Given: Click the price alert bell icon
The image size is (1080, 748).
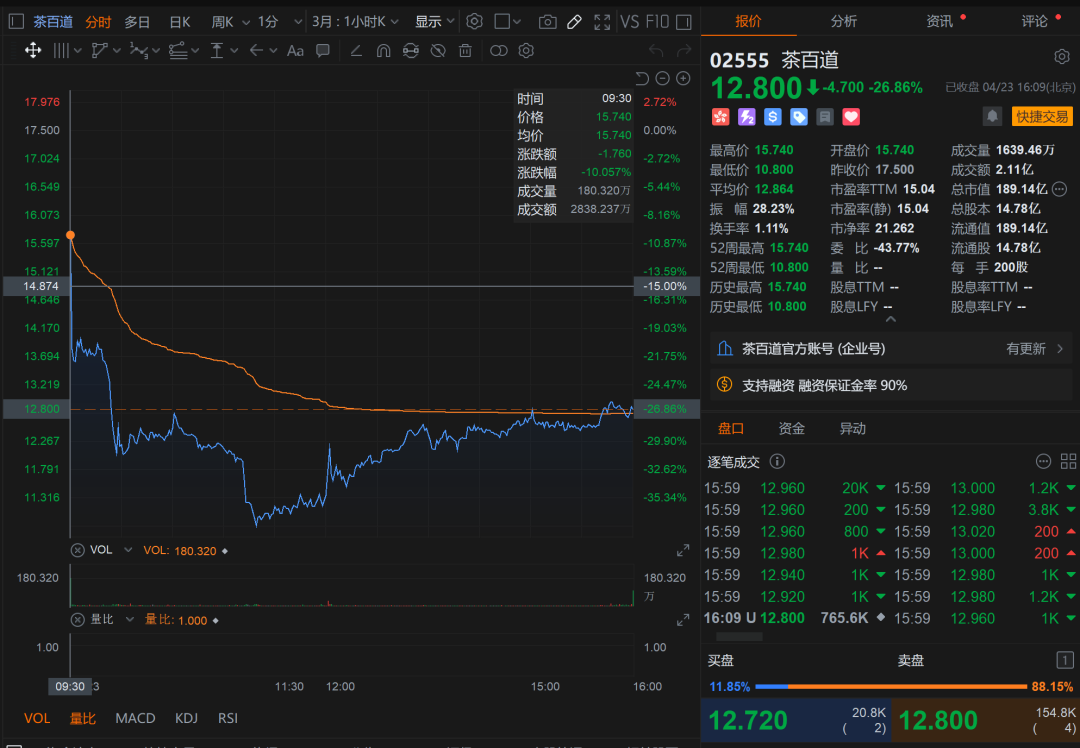Looking at the screenshot, I should [992, 116].
